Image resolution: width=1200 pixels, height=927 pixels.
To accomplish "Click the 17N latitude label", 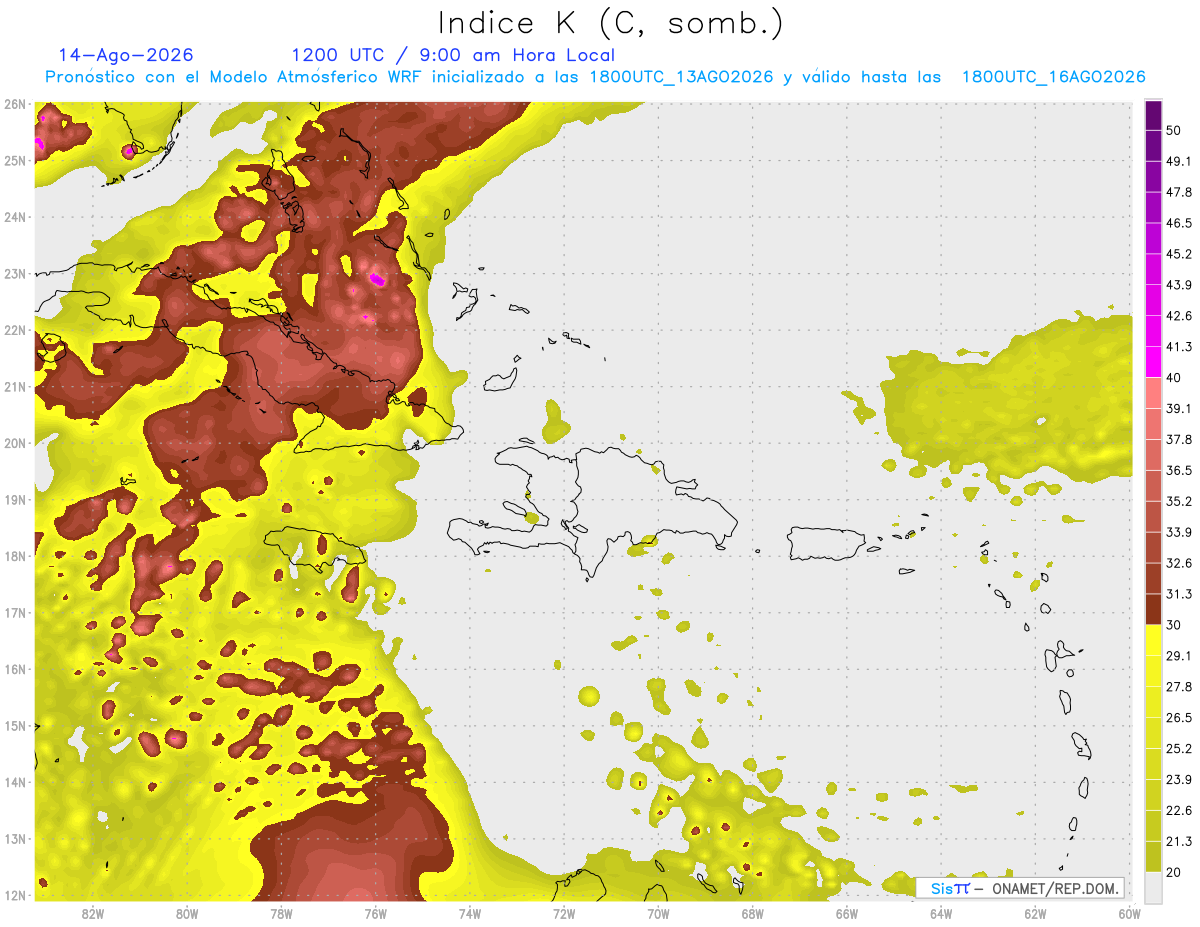I will tap(14, 612).
